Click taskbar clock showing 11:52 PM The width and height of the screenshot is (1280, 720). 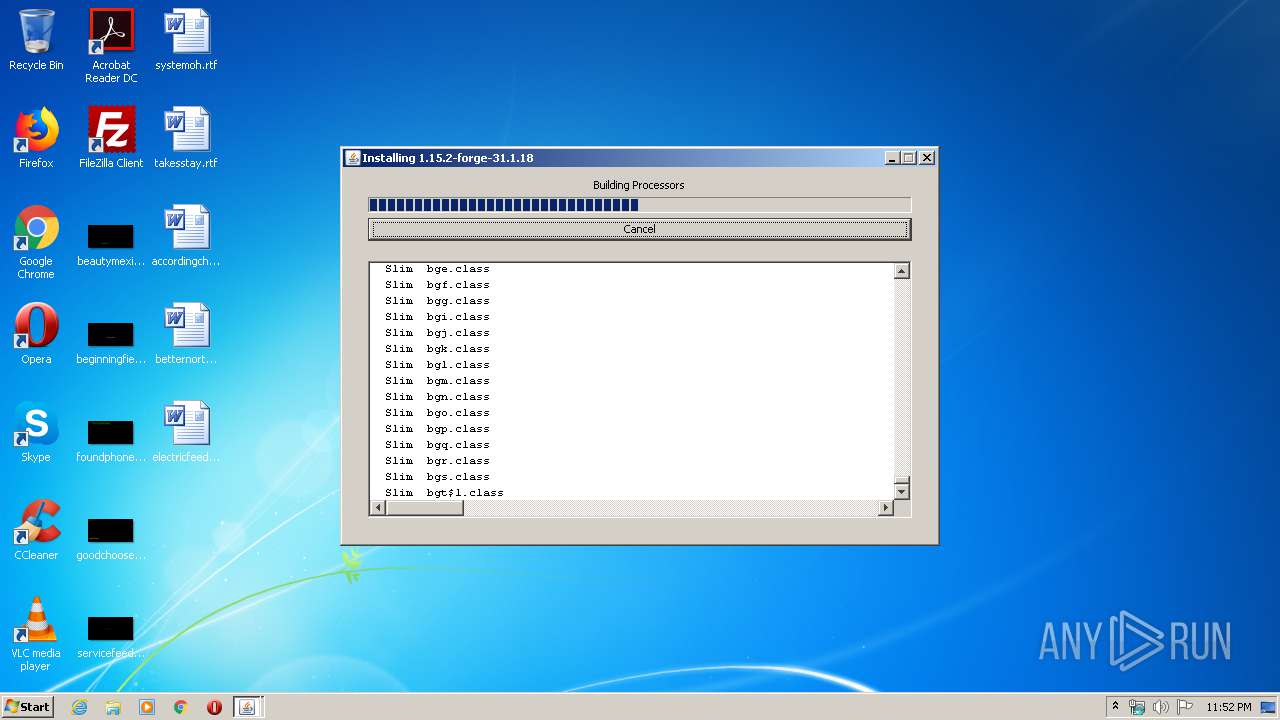(1228, 707)
